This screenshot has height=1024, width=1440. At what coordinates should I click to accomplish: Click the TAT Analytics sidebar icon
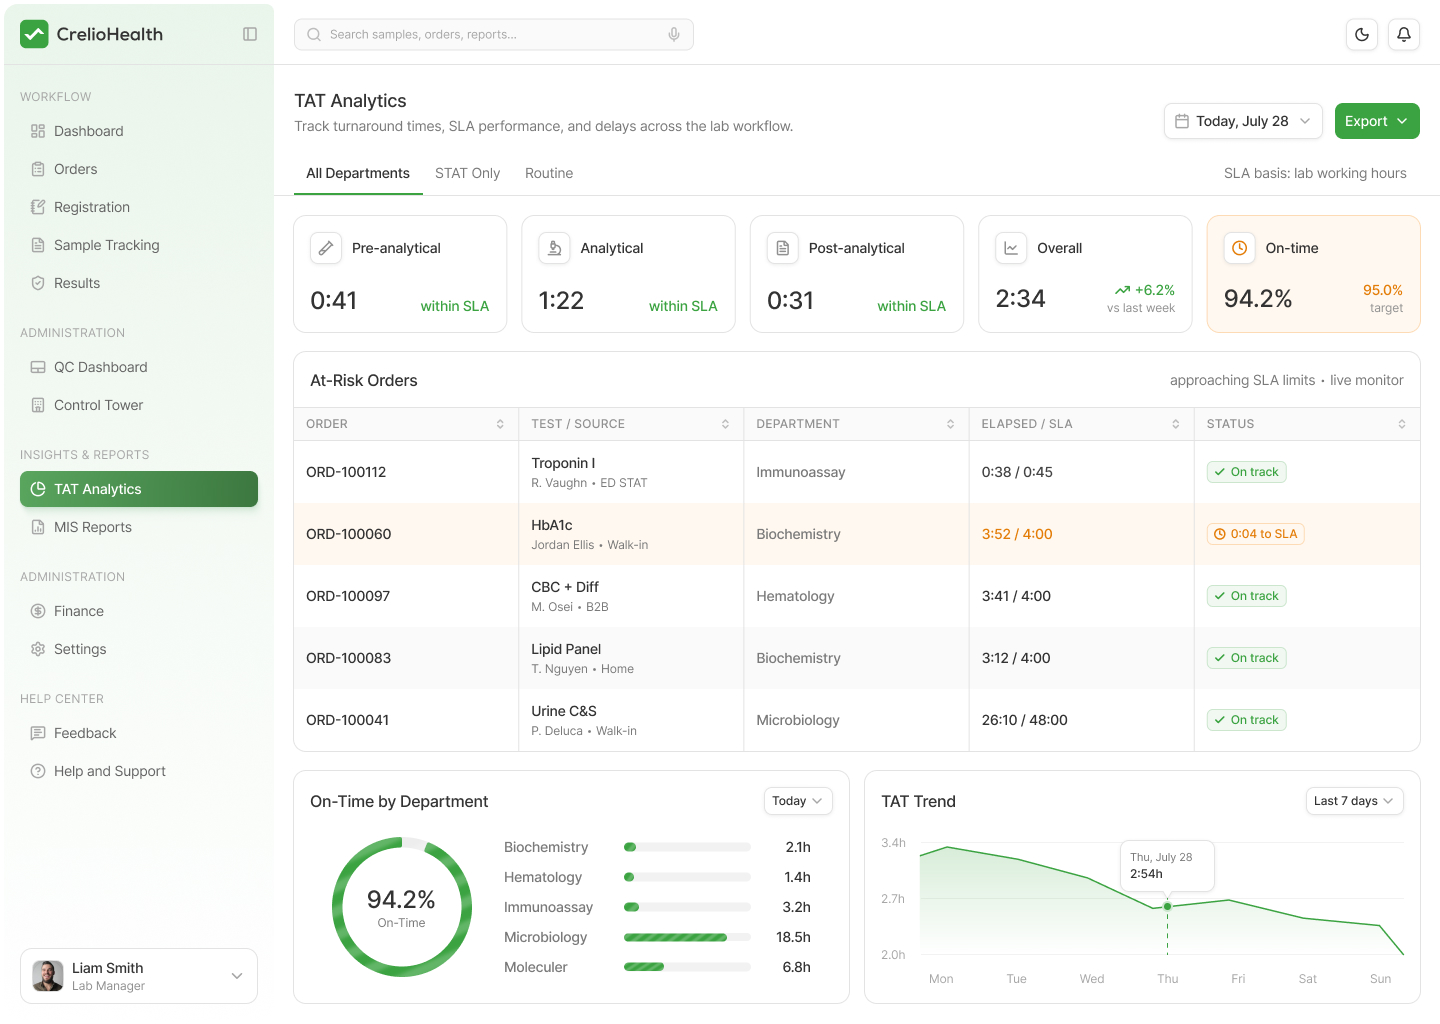pos(38,489)
